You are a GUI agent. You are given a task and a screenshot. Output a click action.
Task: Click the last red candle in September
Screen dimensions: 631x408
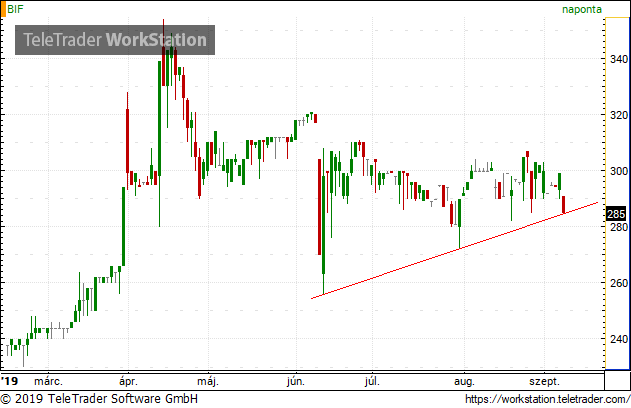[563, 205]
